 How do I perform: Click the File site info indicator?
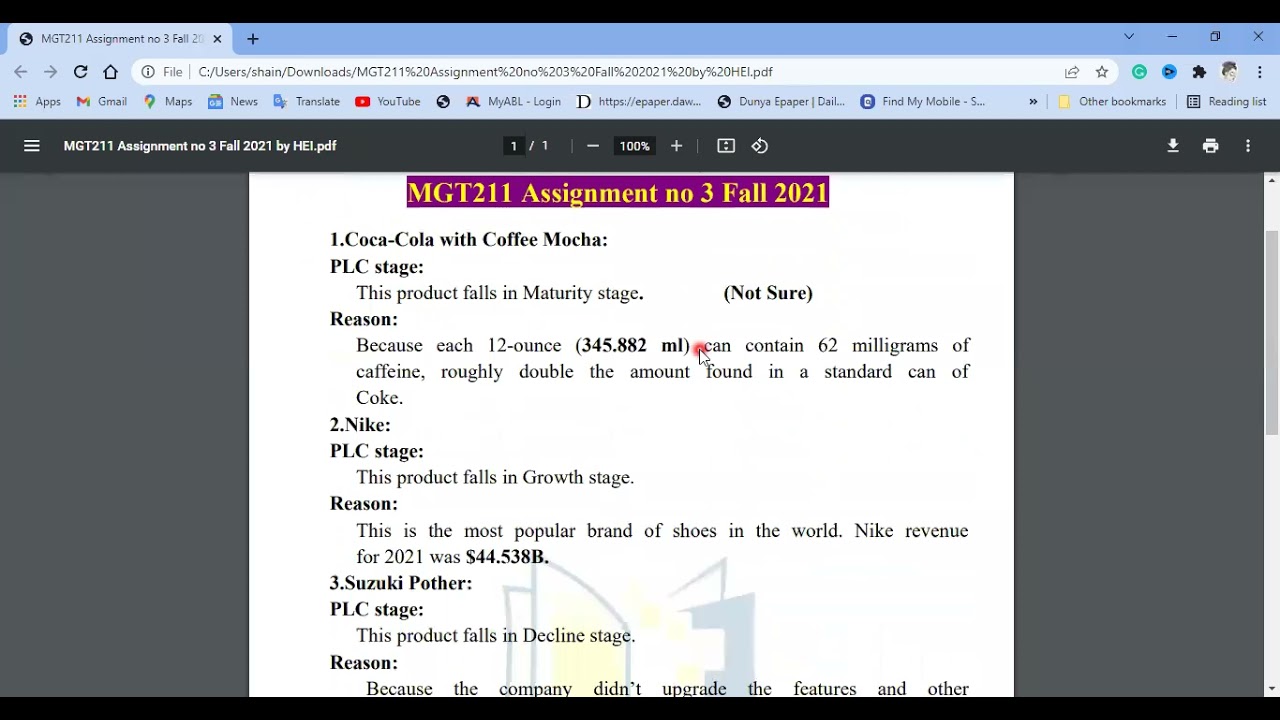pos(162,72)
